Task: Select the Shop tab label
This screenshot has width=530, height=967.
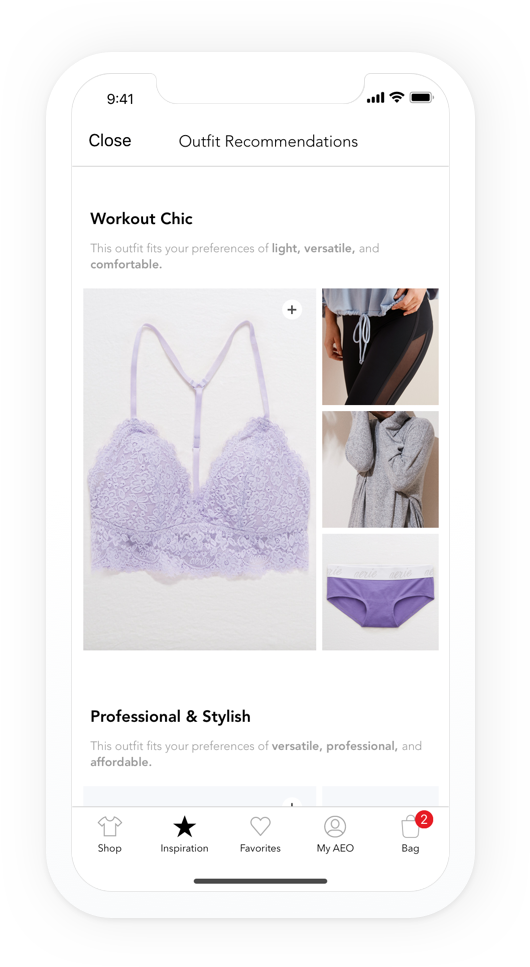Action: pyautogui.click(x=109, y=848)
